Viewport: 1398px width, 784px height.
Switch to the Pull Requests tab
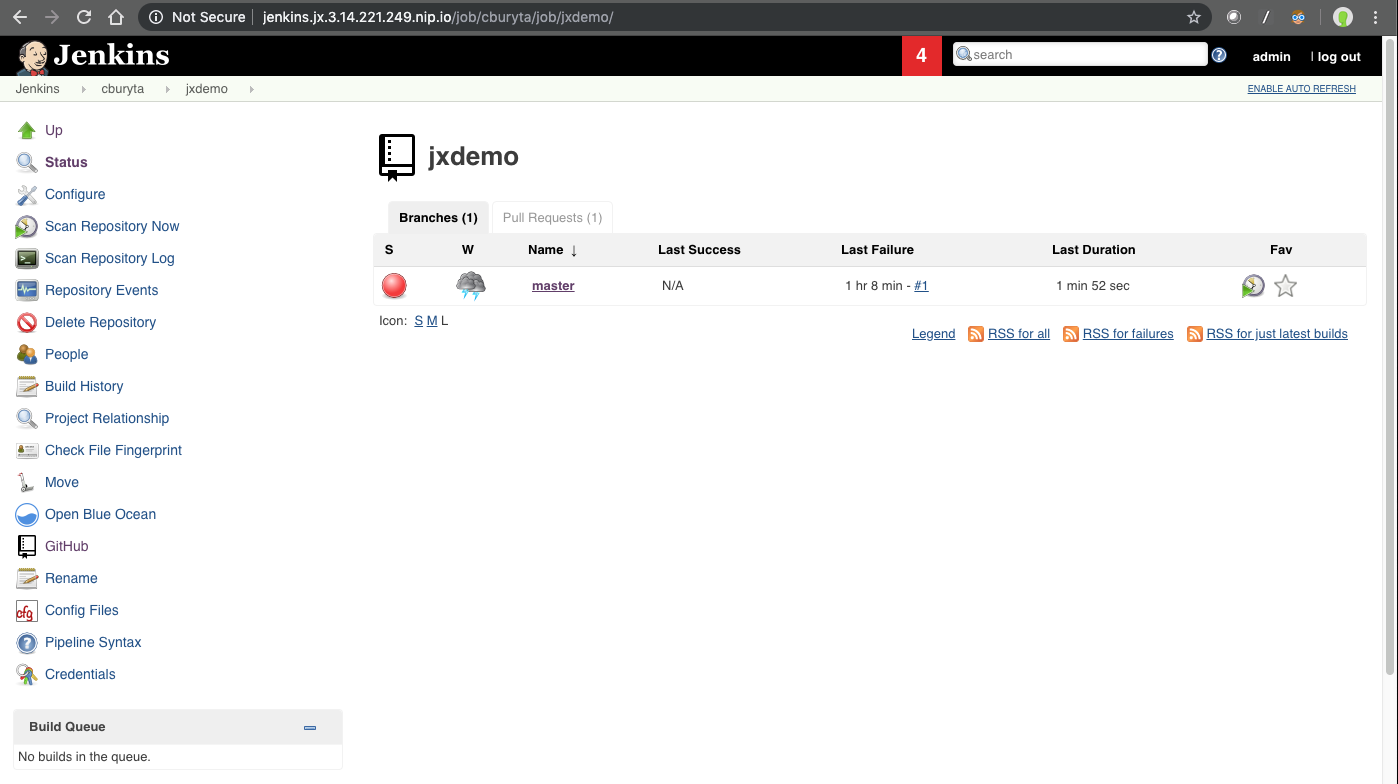[552, 218]
